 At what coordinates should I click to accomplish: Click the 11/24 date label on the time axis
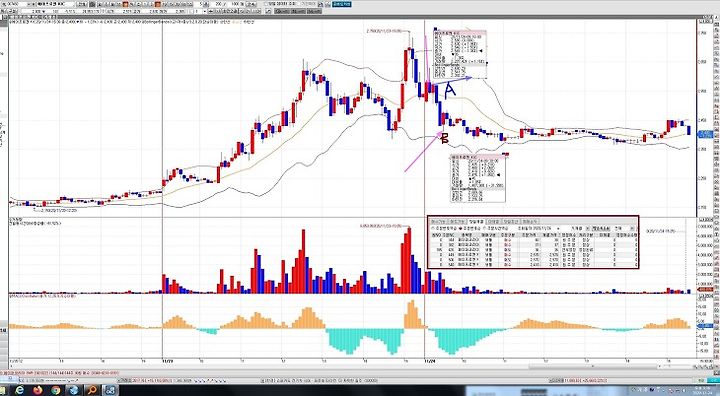click(x=430, y=362)
